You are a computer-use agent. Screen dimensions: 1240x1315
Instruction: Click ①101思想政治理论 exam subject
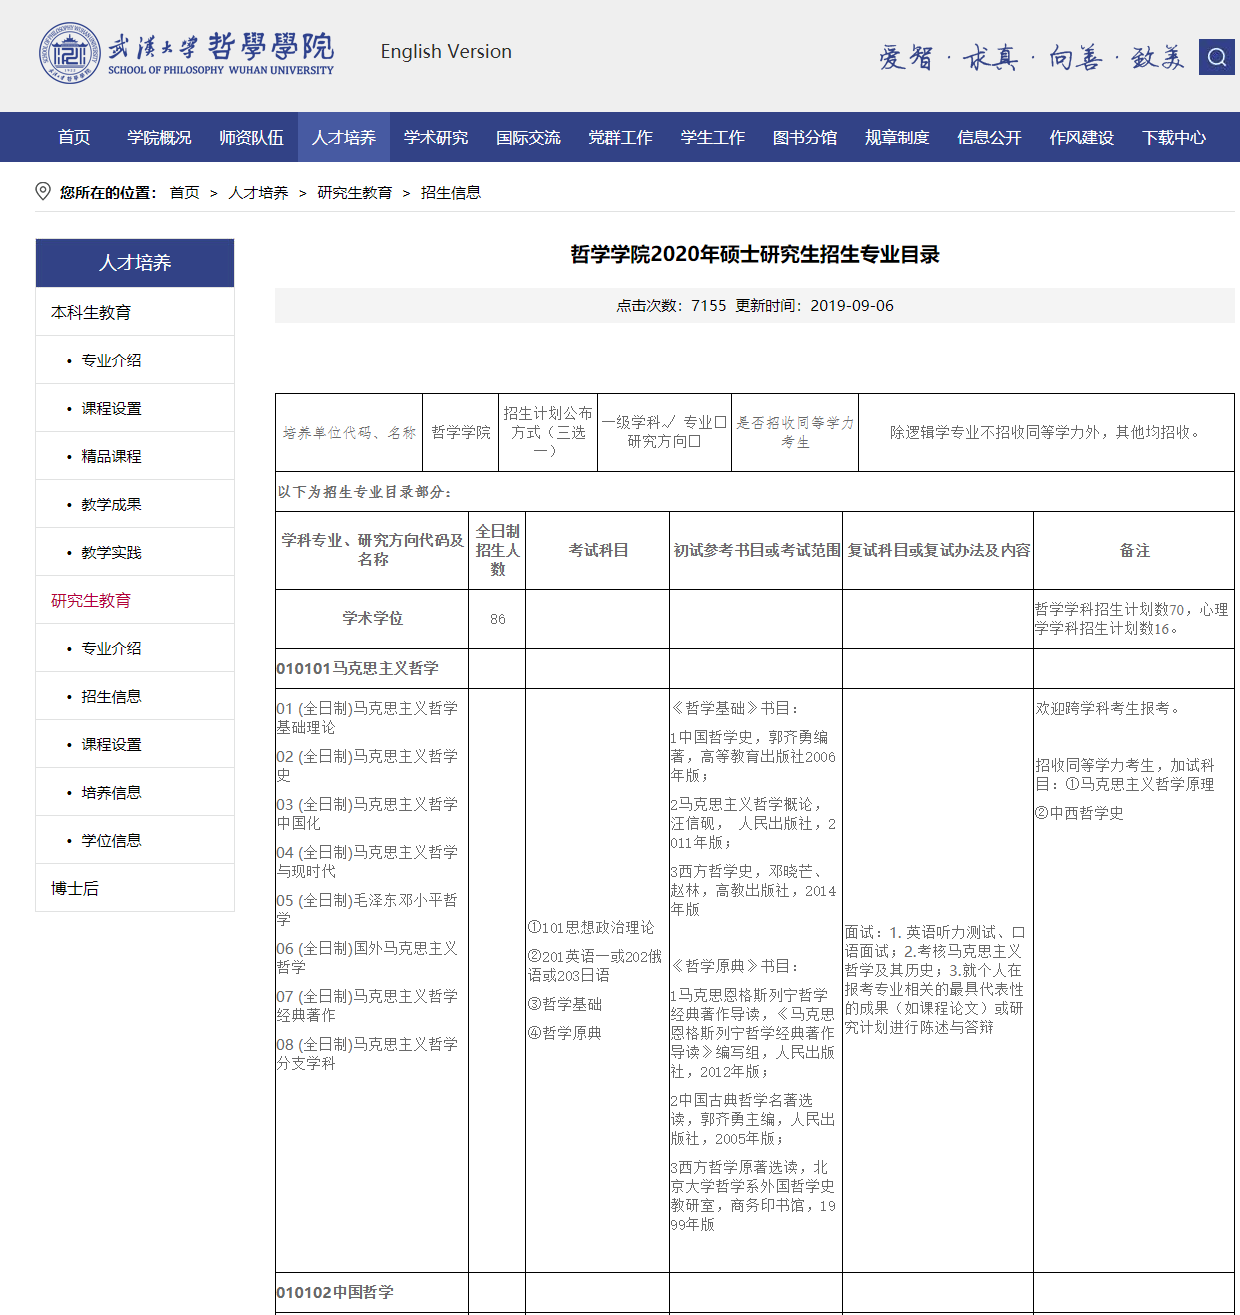(x=591, y=928)
